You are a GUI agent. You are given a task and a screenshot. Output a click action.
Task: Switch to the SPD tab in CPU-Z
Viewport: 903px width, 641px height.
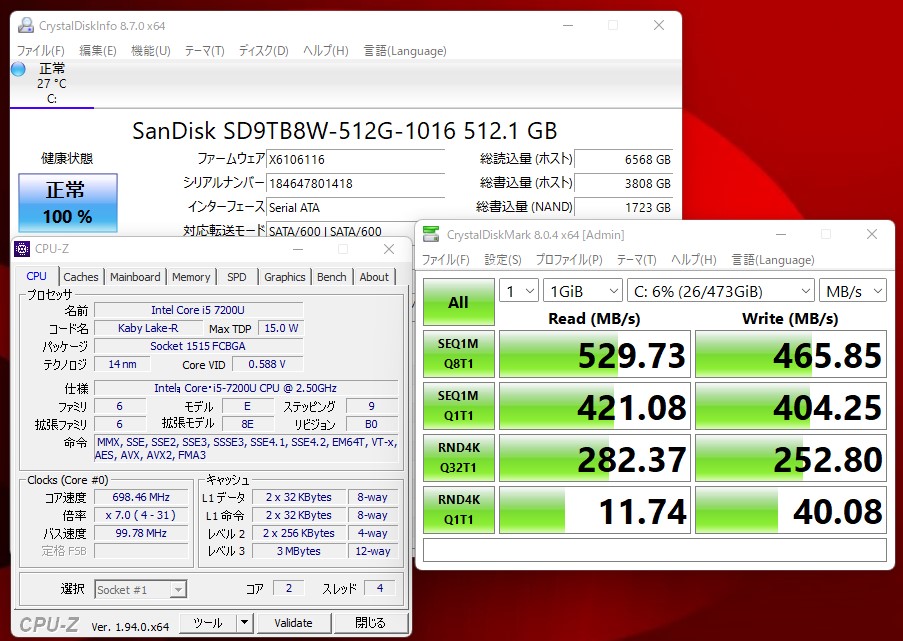pyautogui.click(x=237, y=277)
